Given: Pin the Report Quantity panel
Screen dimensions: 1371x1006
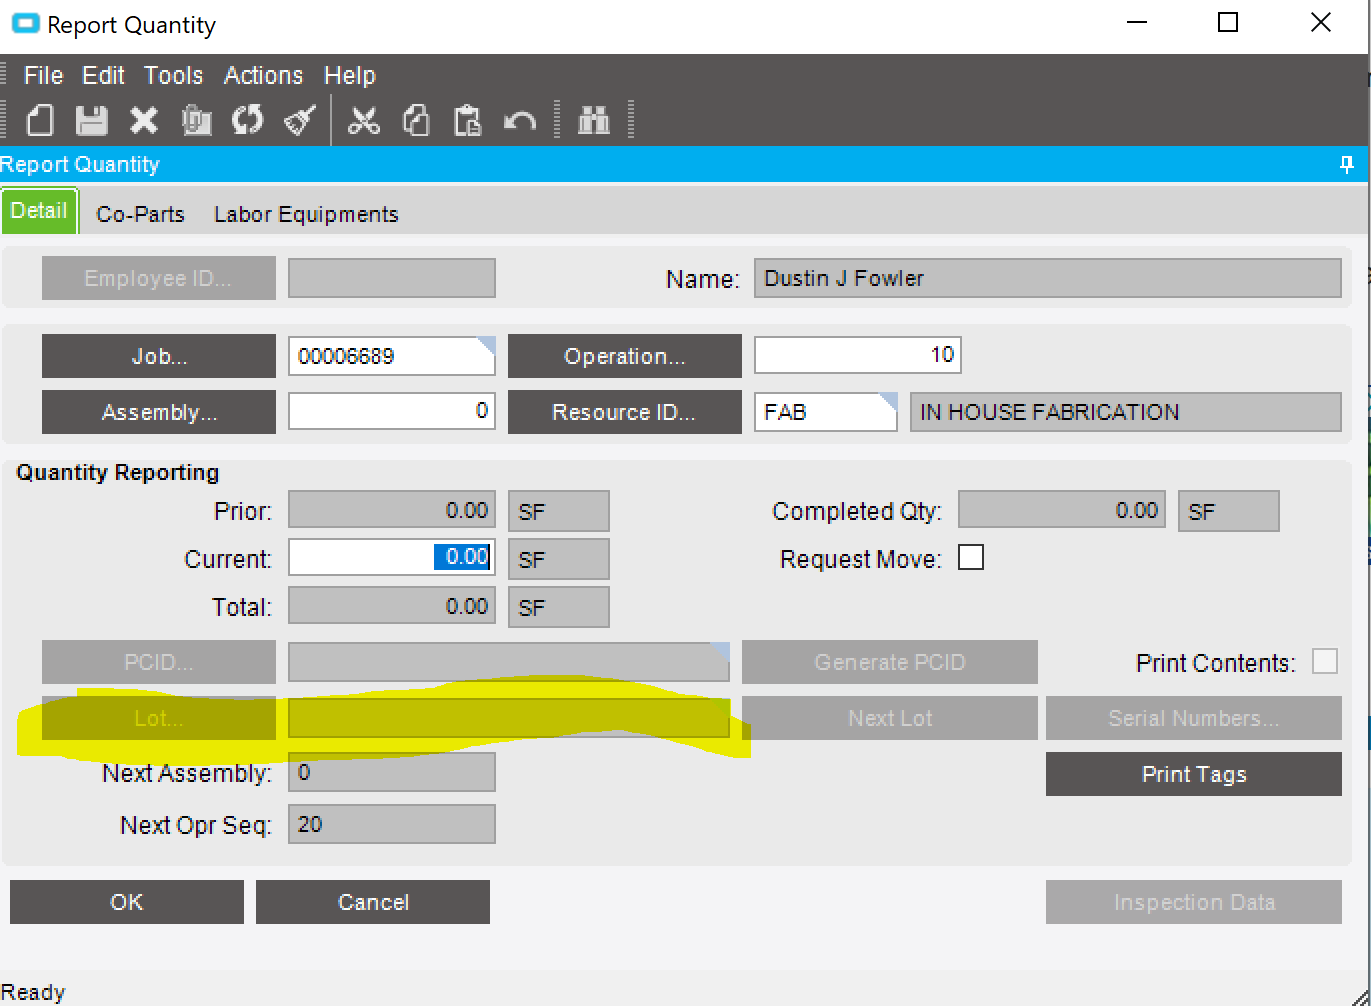Looking at the screenshot, I should tap(1346, 164).
